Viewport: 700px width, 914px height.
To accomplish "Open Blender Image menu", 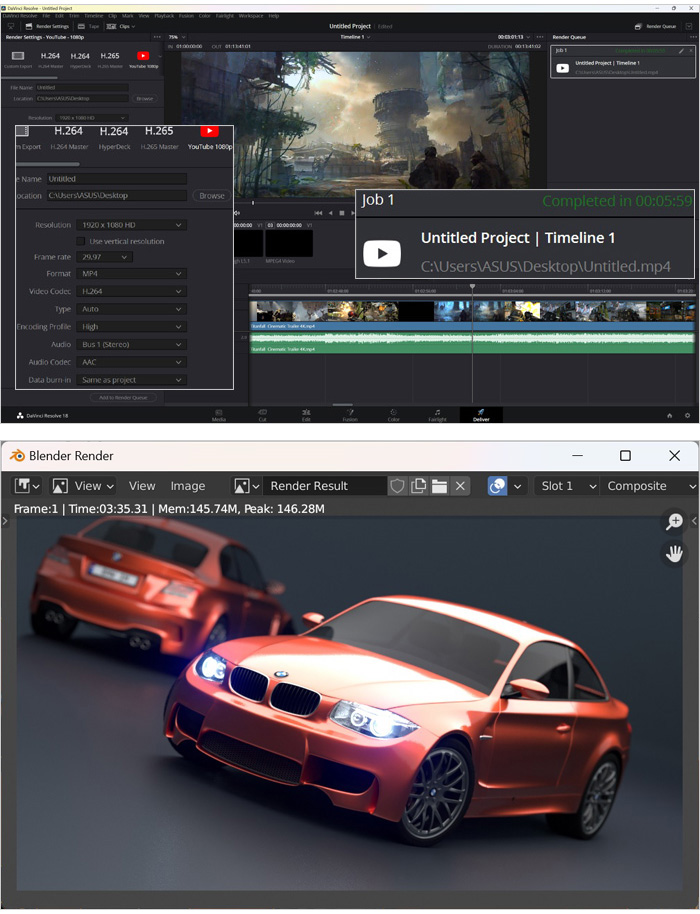I will click(188, 486).
